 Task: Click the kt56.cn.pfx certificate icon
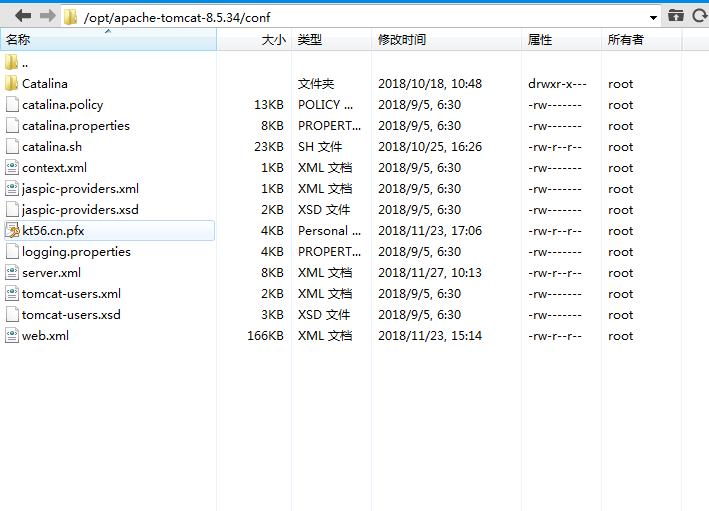(12, 231)
